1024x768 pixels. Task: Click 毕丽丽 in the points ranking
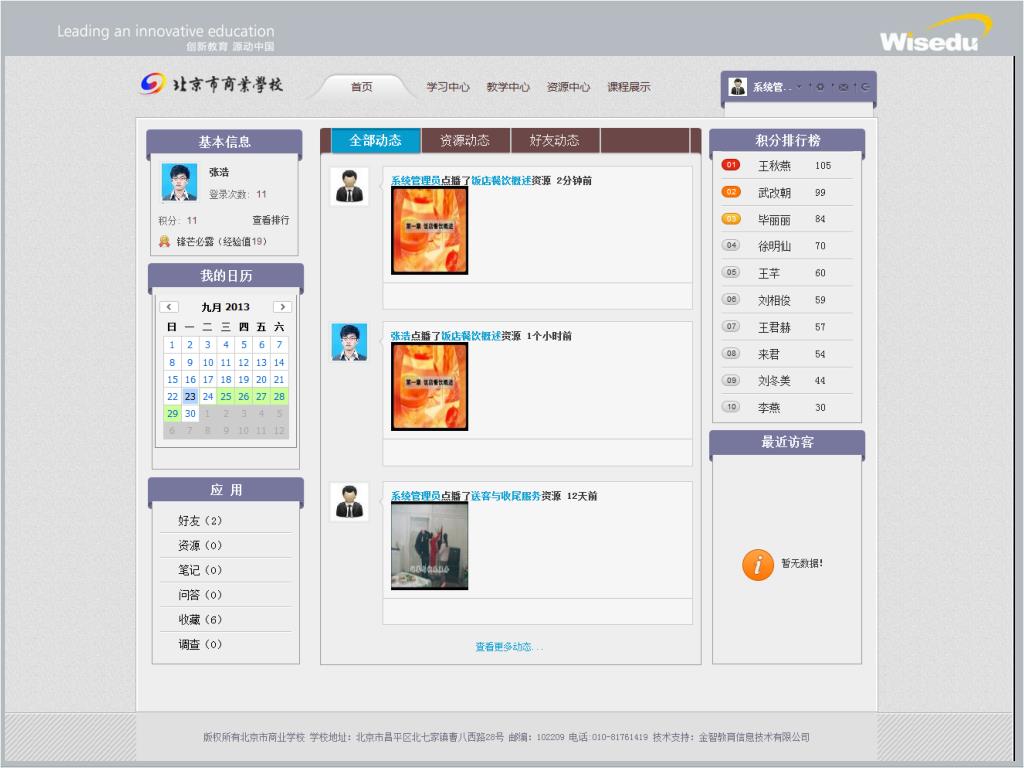pyautogui.click(x=775, y=219)
